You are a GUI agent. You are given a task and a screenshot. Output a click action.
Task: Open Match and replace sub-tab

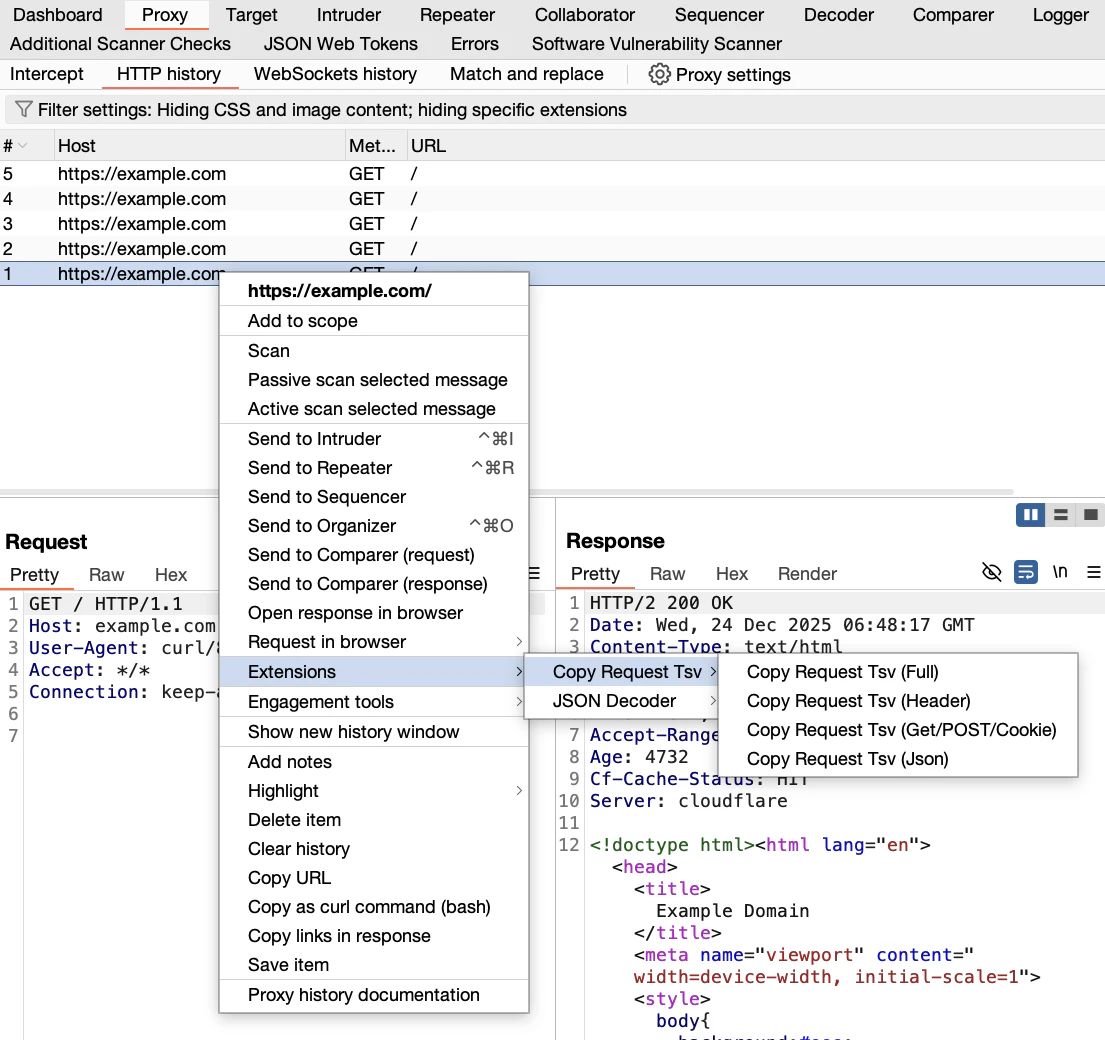(526, 74)
